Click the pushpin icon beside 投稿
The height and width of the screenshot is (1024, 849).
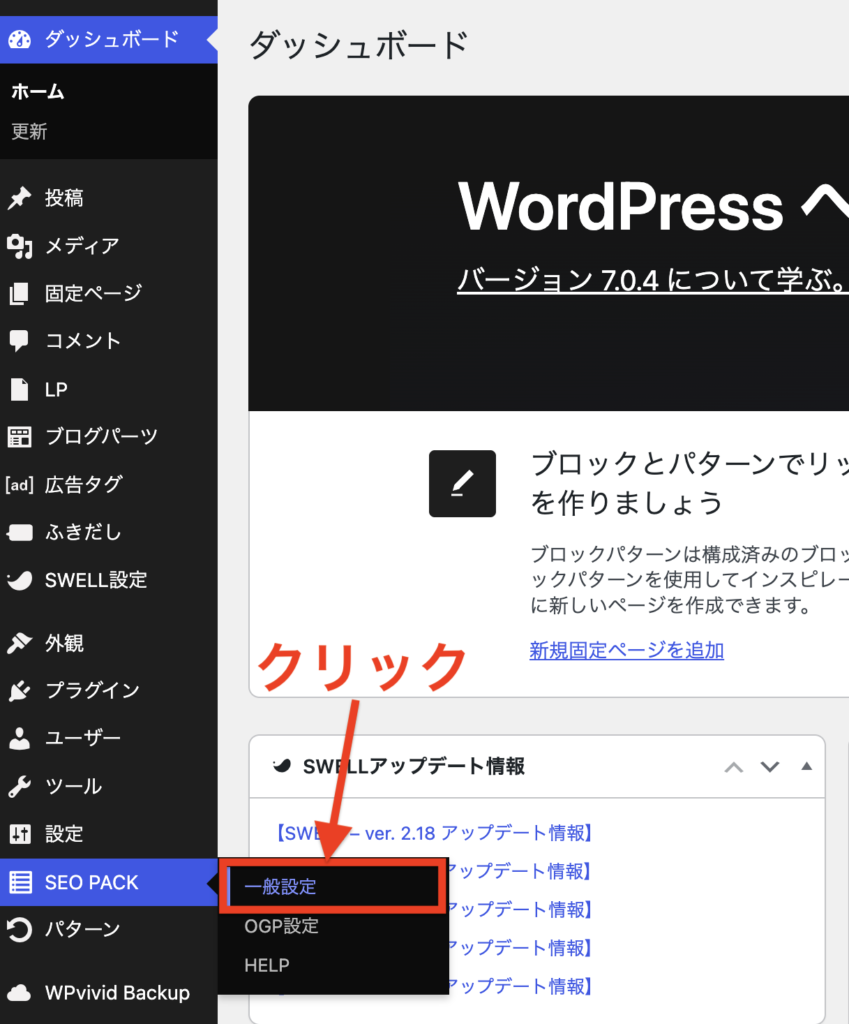click(x=20, y=198)
